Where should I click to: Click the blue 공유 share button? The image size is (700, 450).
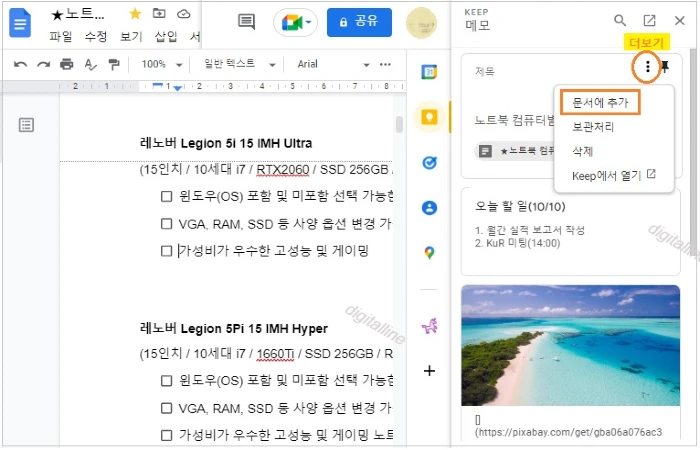[359, 22]
